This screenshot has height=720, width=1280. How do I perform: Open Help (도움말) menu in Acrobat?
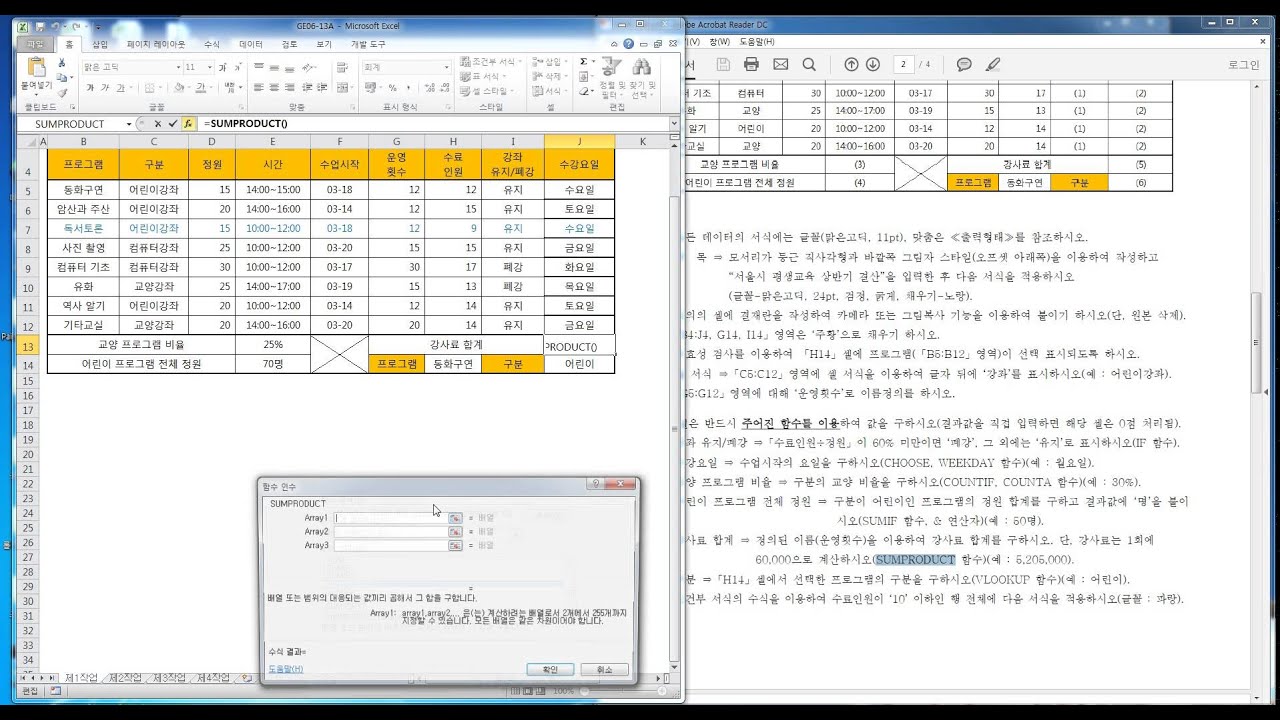pos(756,41)
